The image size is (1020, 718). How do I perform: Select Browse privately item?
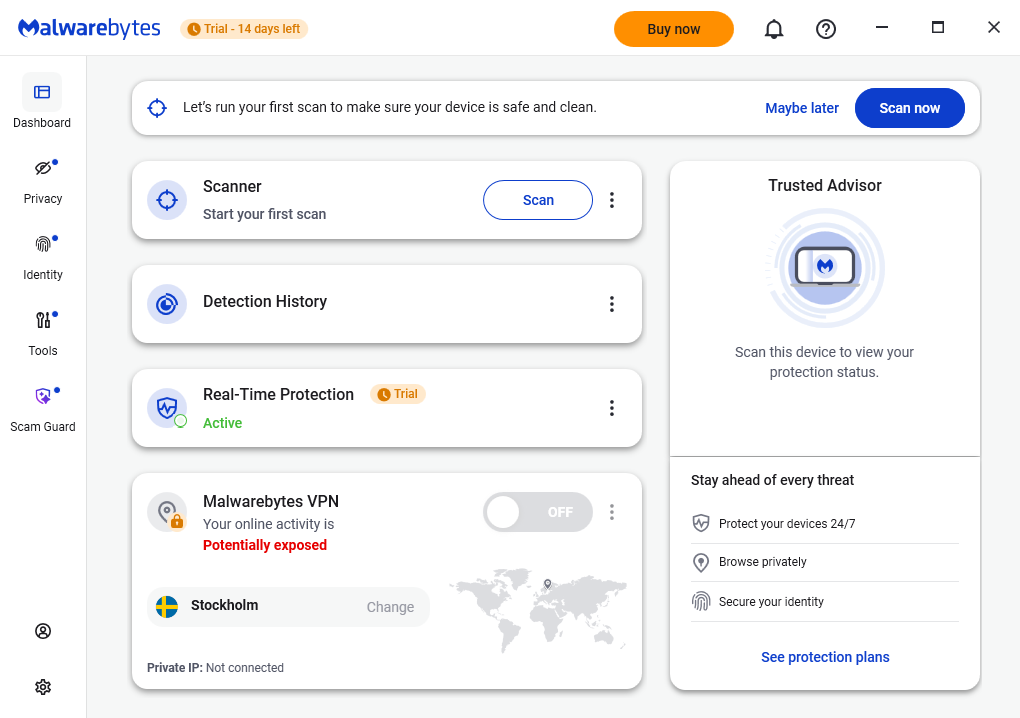tap(825, 562)
